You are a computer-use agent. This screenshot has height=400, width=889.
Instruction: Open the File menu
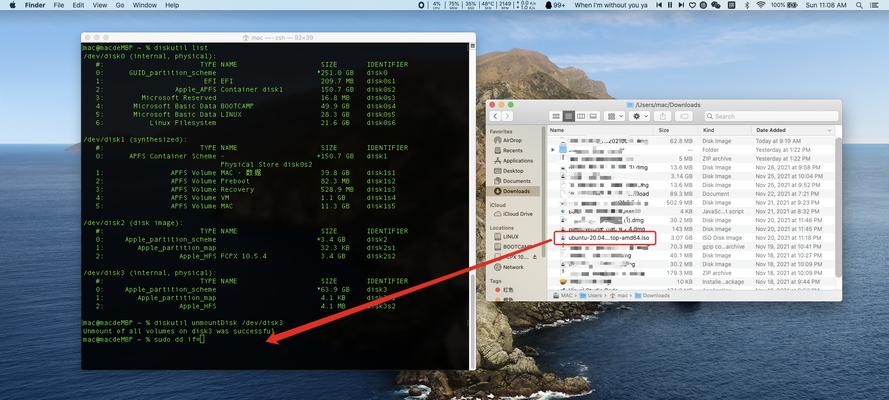click(58, 5)
